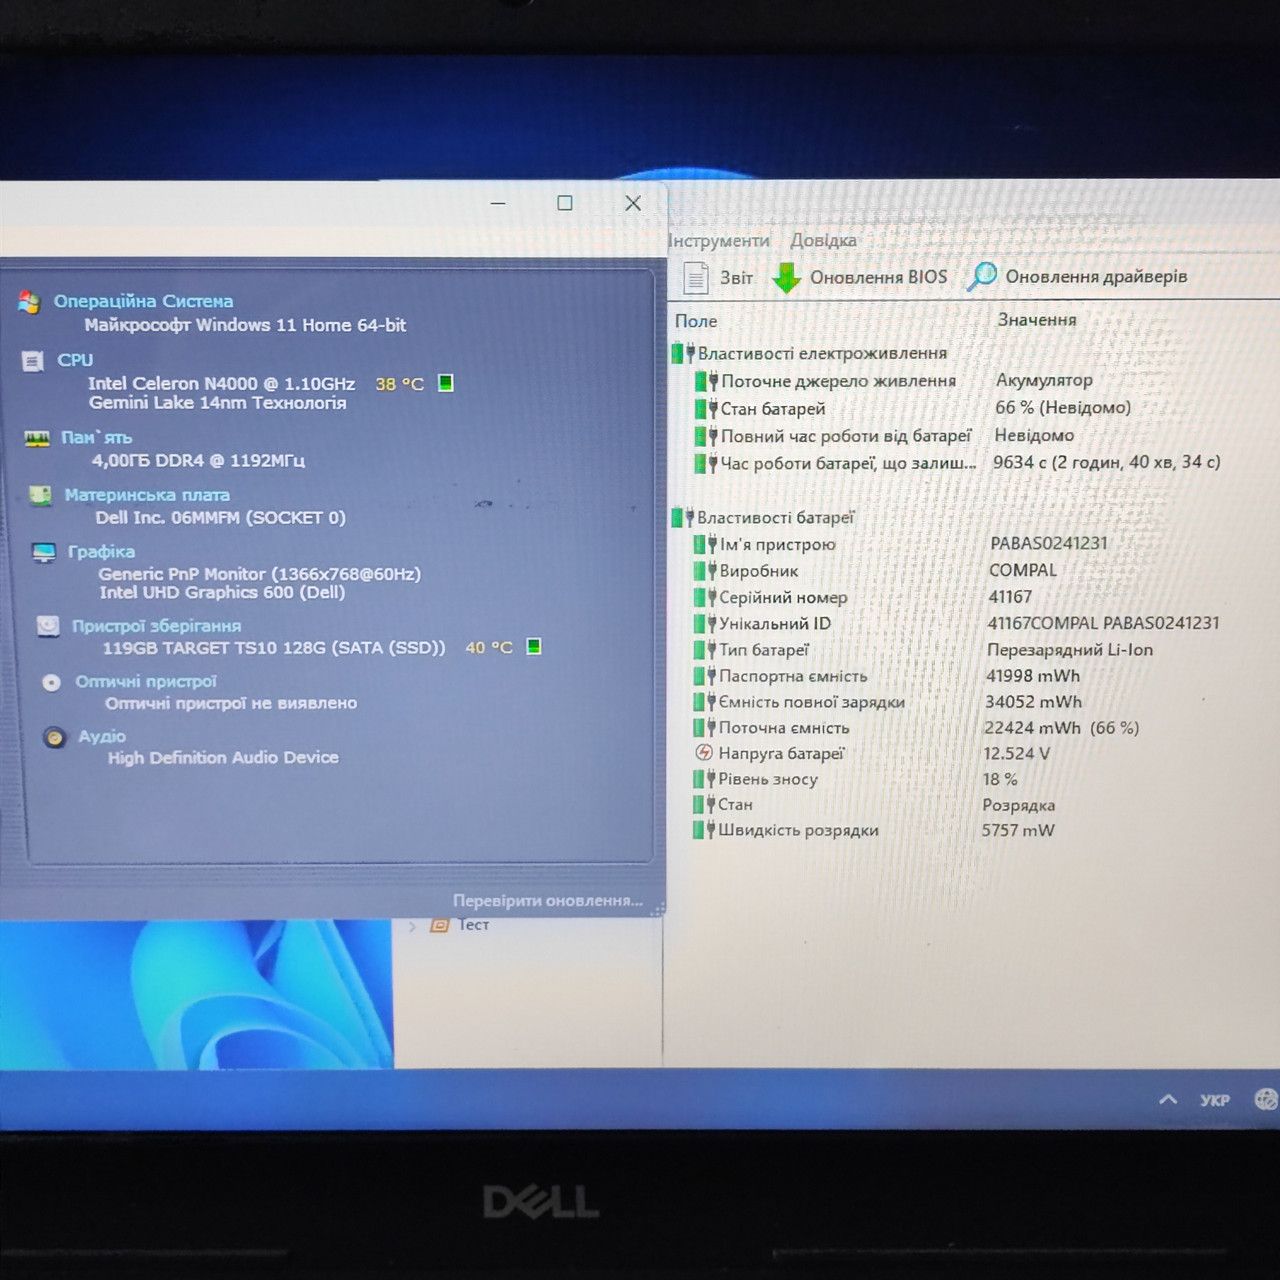Viewport: 1280px width, 1280px height.
Task: Click Intel Celeron N4000 @ 1.10GHz text
Action: click(x=221, y=383)
